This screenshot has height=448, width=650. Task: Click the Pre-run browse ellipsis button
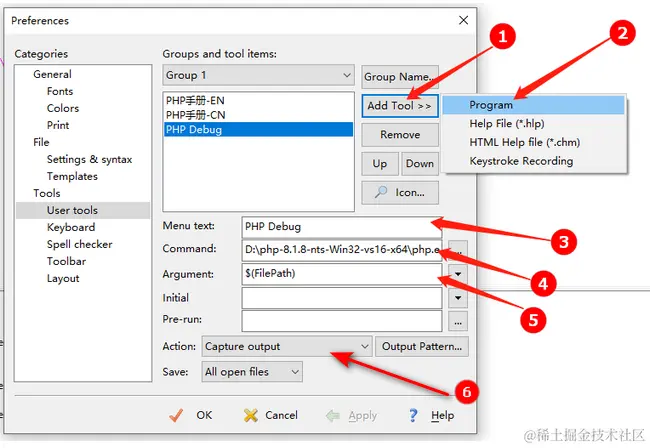pos(458,322)
